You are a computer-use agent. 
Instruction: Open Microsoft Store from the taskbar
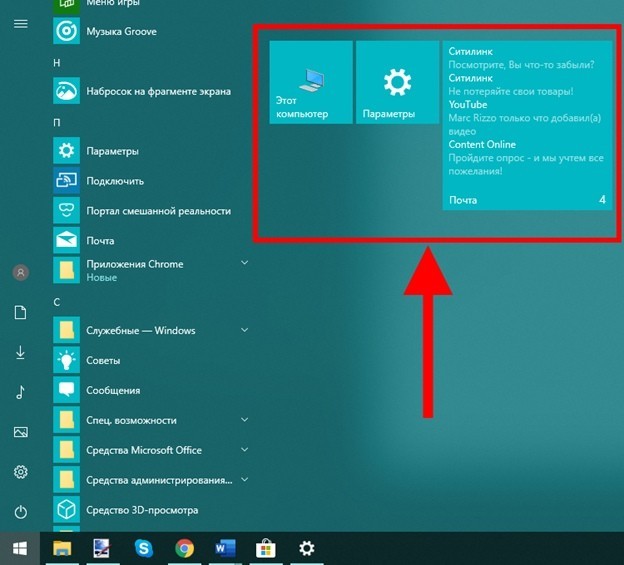point(266,549)
